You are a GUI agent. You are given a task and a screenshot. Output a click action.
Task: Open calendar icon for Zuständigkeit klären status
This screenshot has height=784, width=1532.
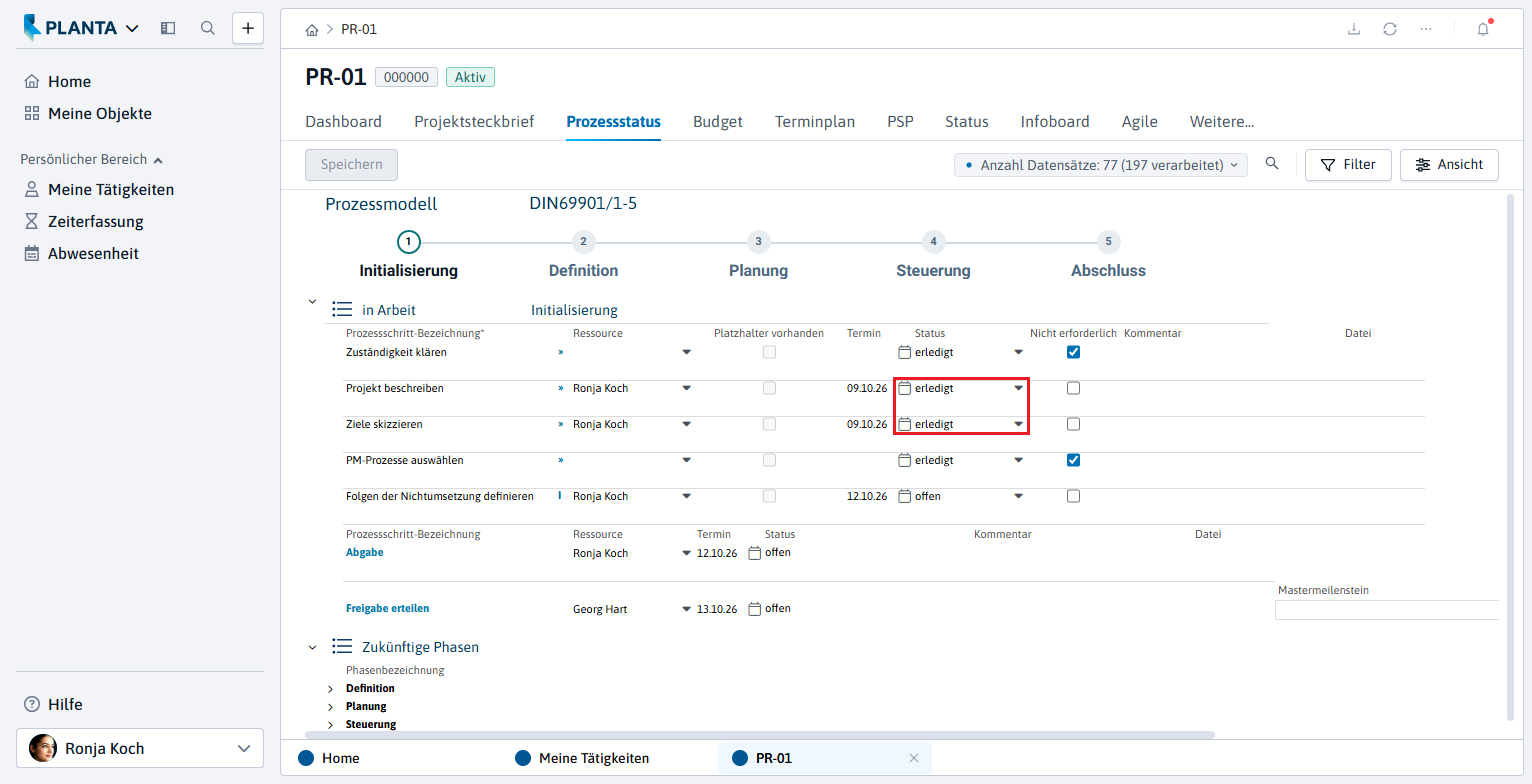point(905,352)
